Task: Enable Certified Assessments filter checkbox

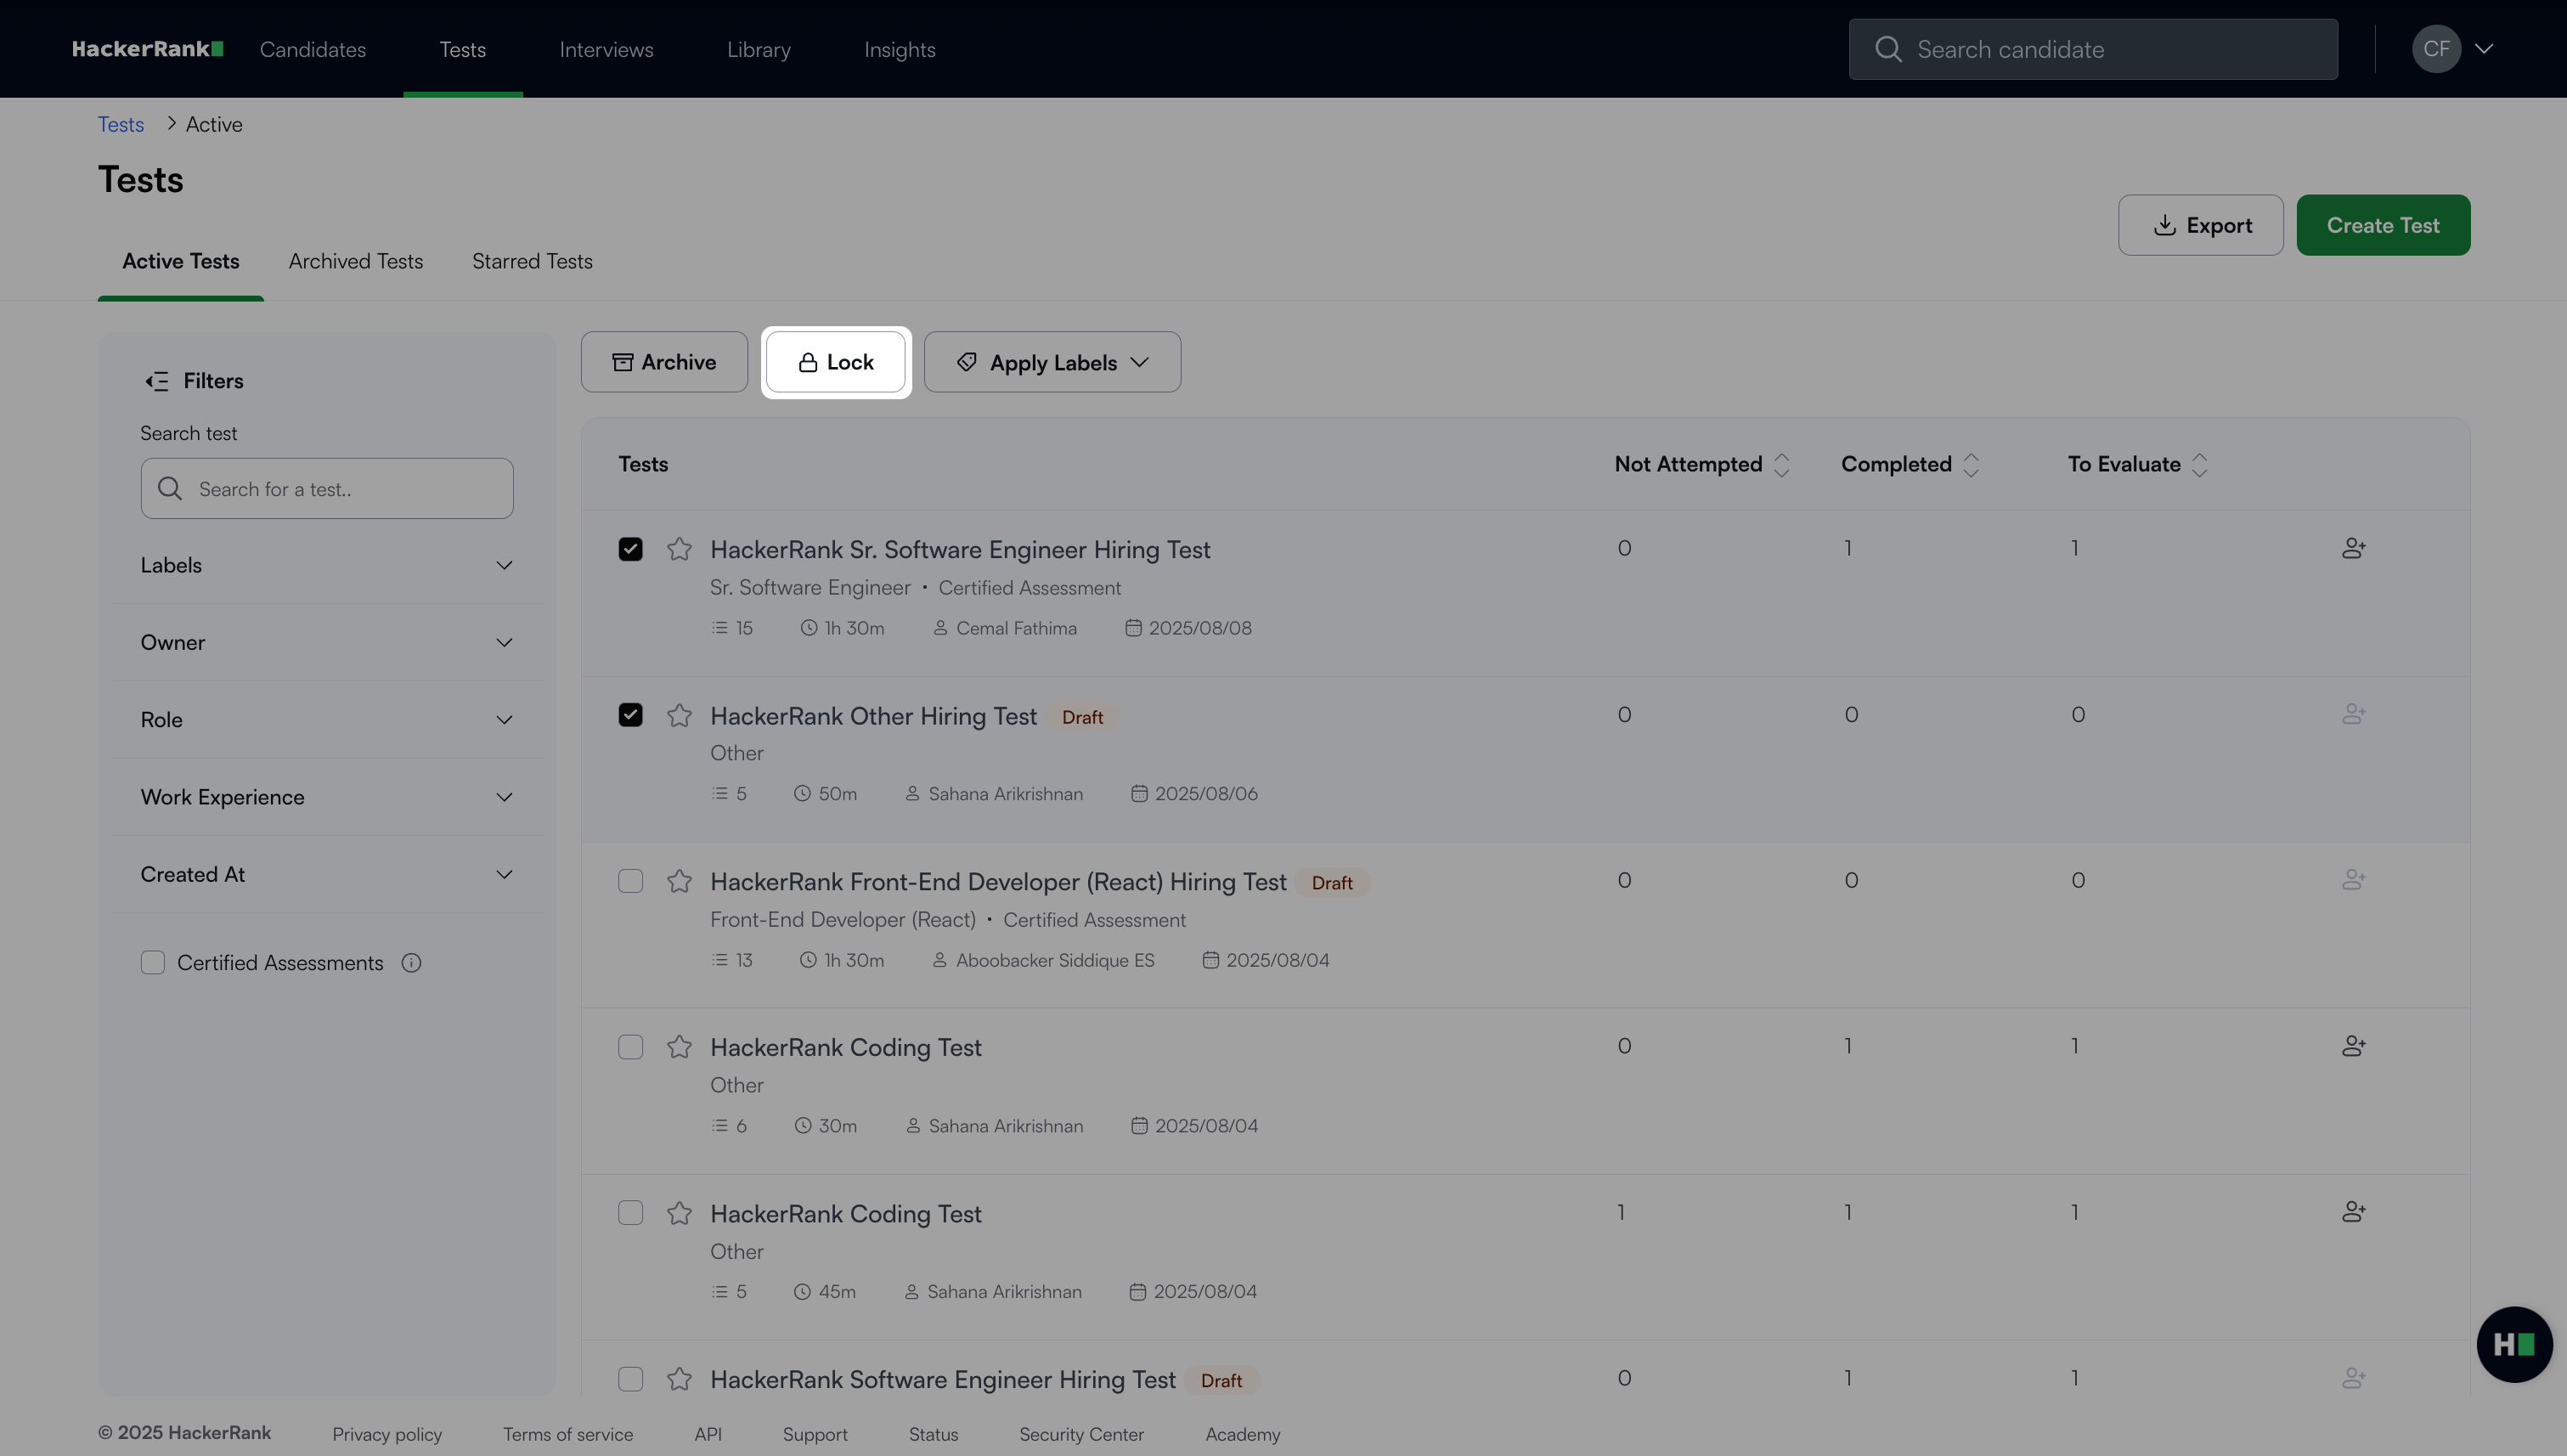Action: tap(153, 963)
